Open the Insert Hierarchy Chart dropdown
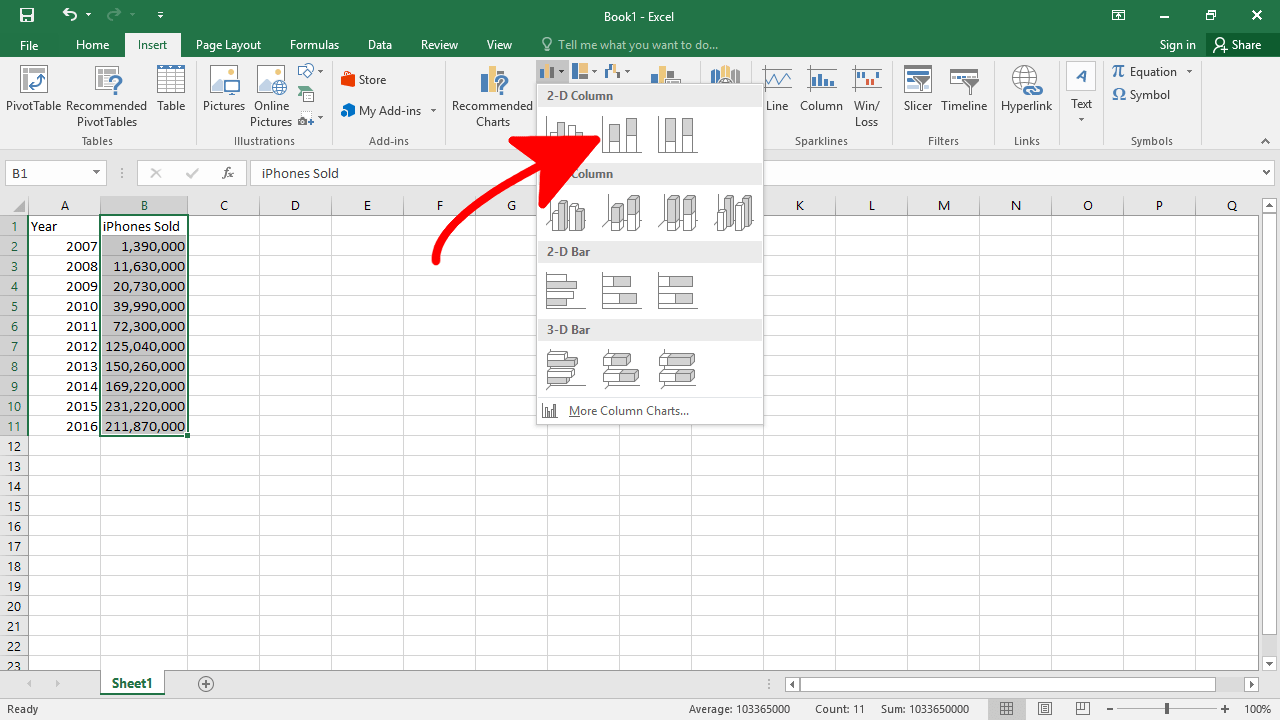The height and width of the screenshot is (720, 1280). pos(585,71)
